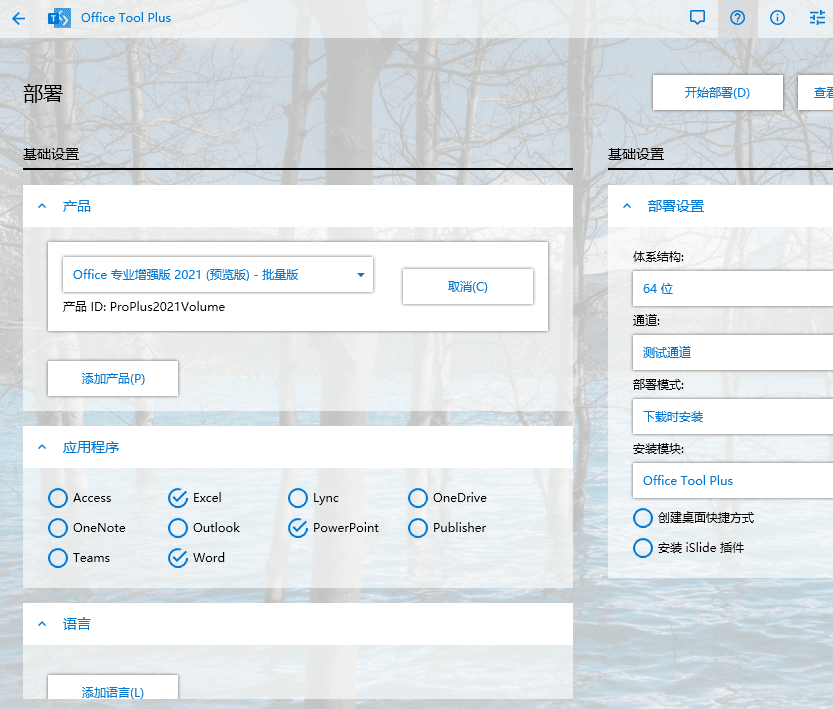Click the 取消(C) button
The image size is (833, 709).
tap(468, 287)
